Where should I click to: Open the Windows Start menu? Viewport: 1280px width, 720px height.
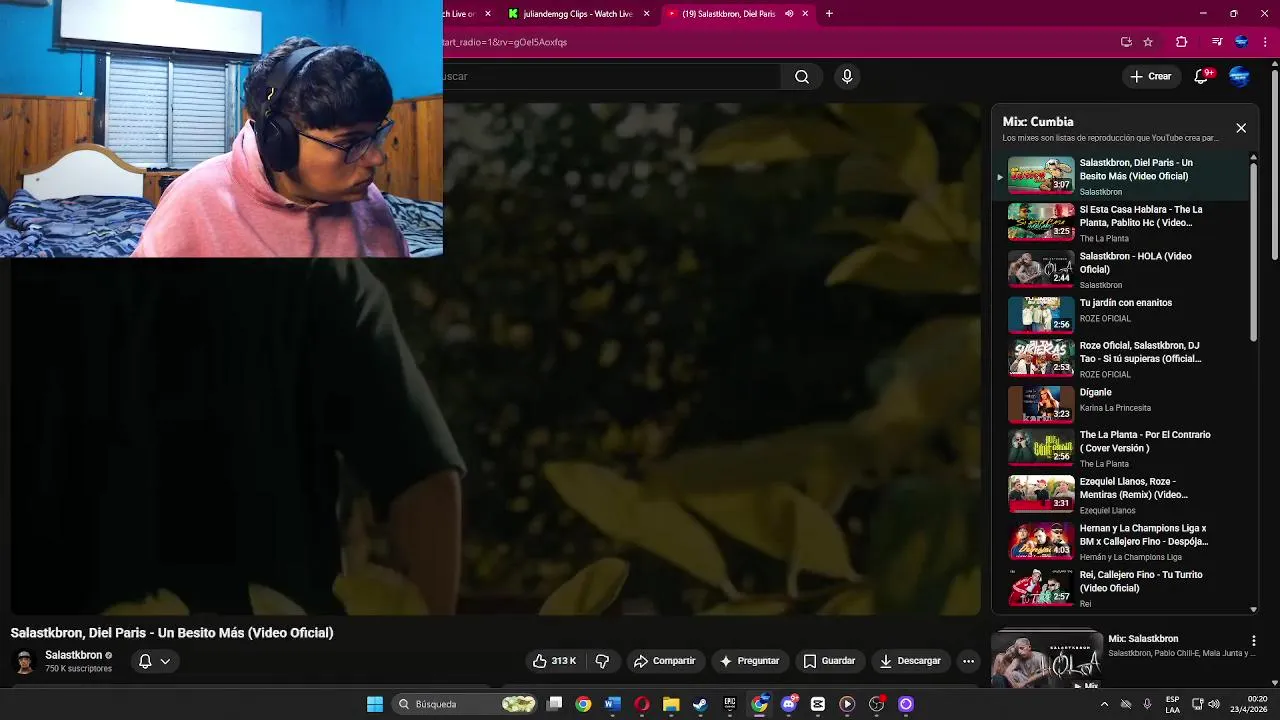pyautogui.click(x=375, y=704)
